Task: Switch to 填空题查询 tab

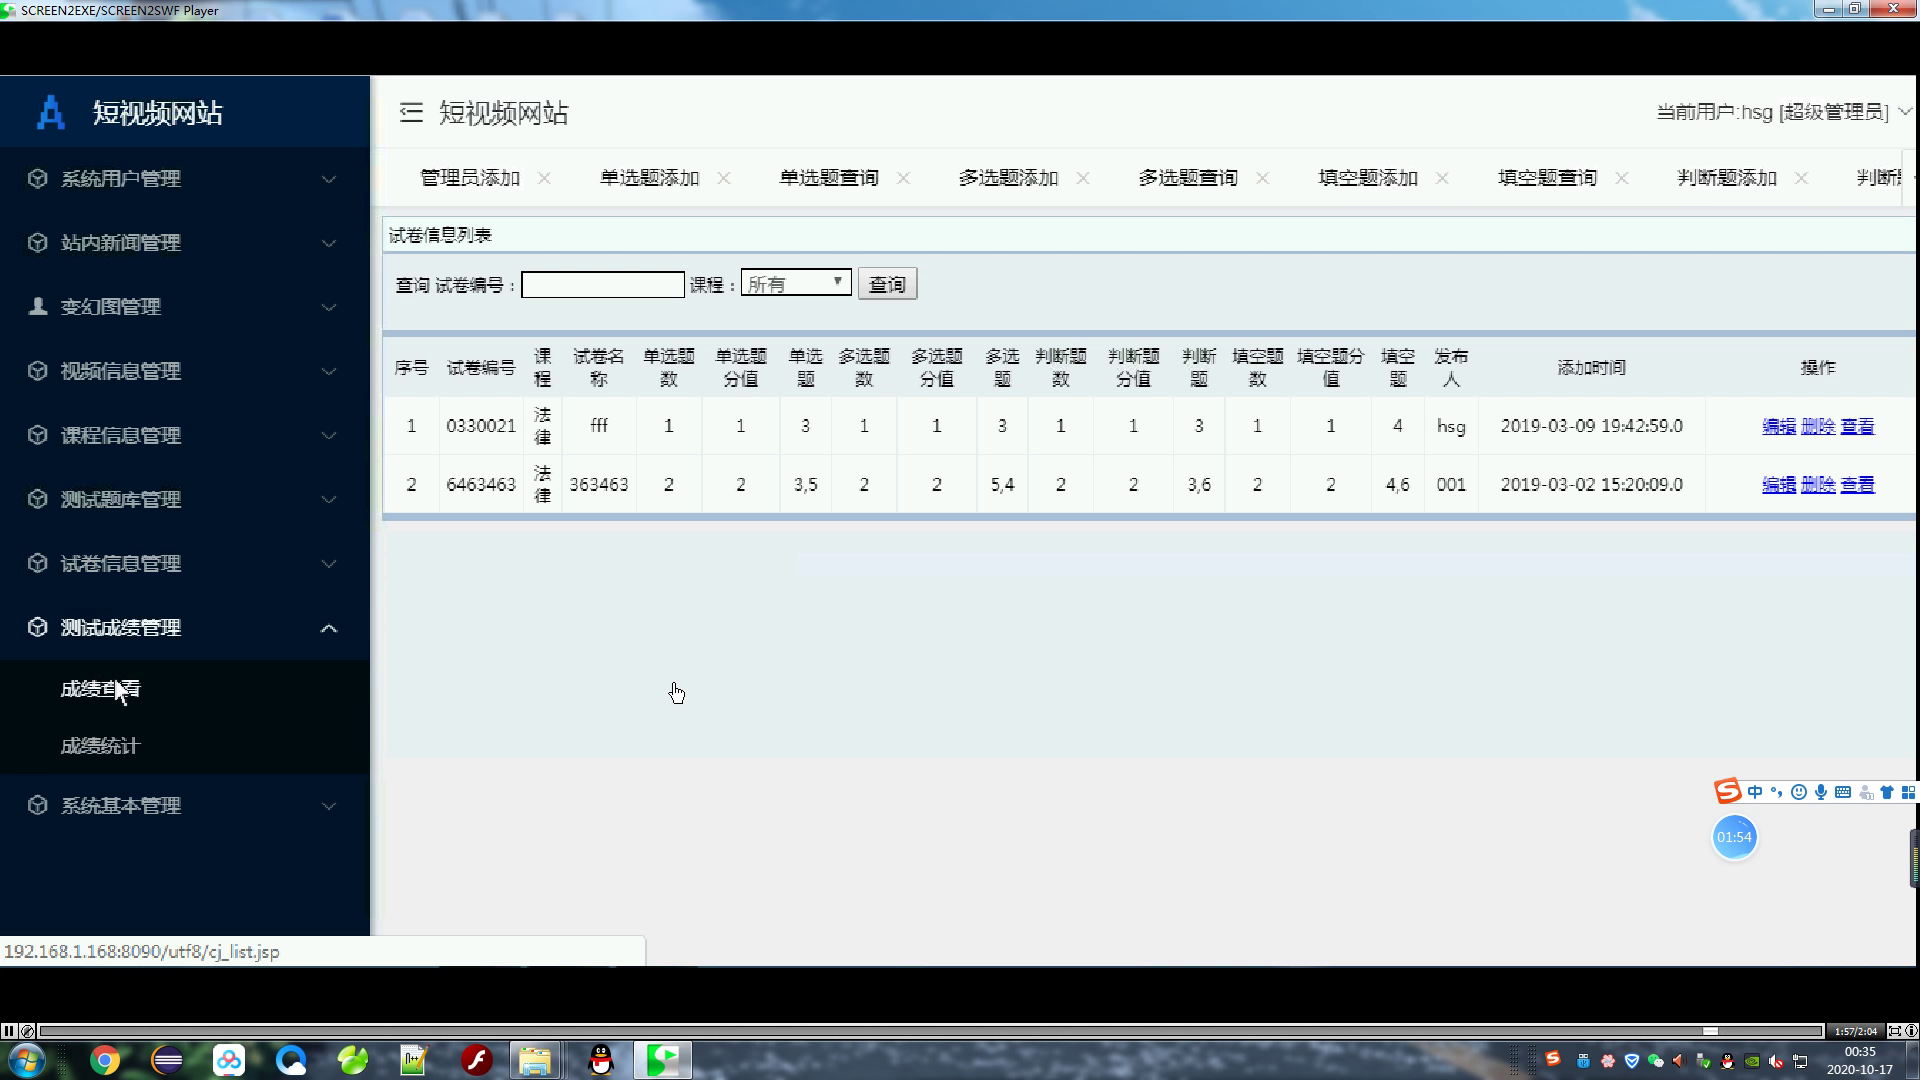Action: tap(1548, 178)
